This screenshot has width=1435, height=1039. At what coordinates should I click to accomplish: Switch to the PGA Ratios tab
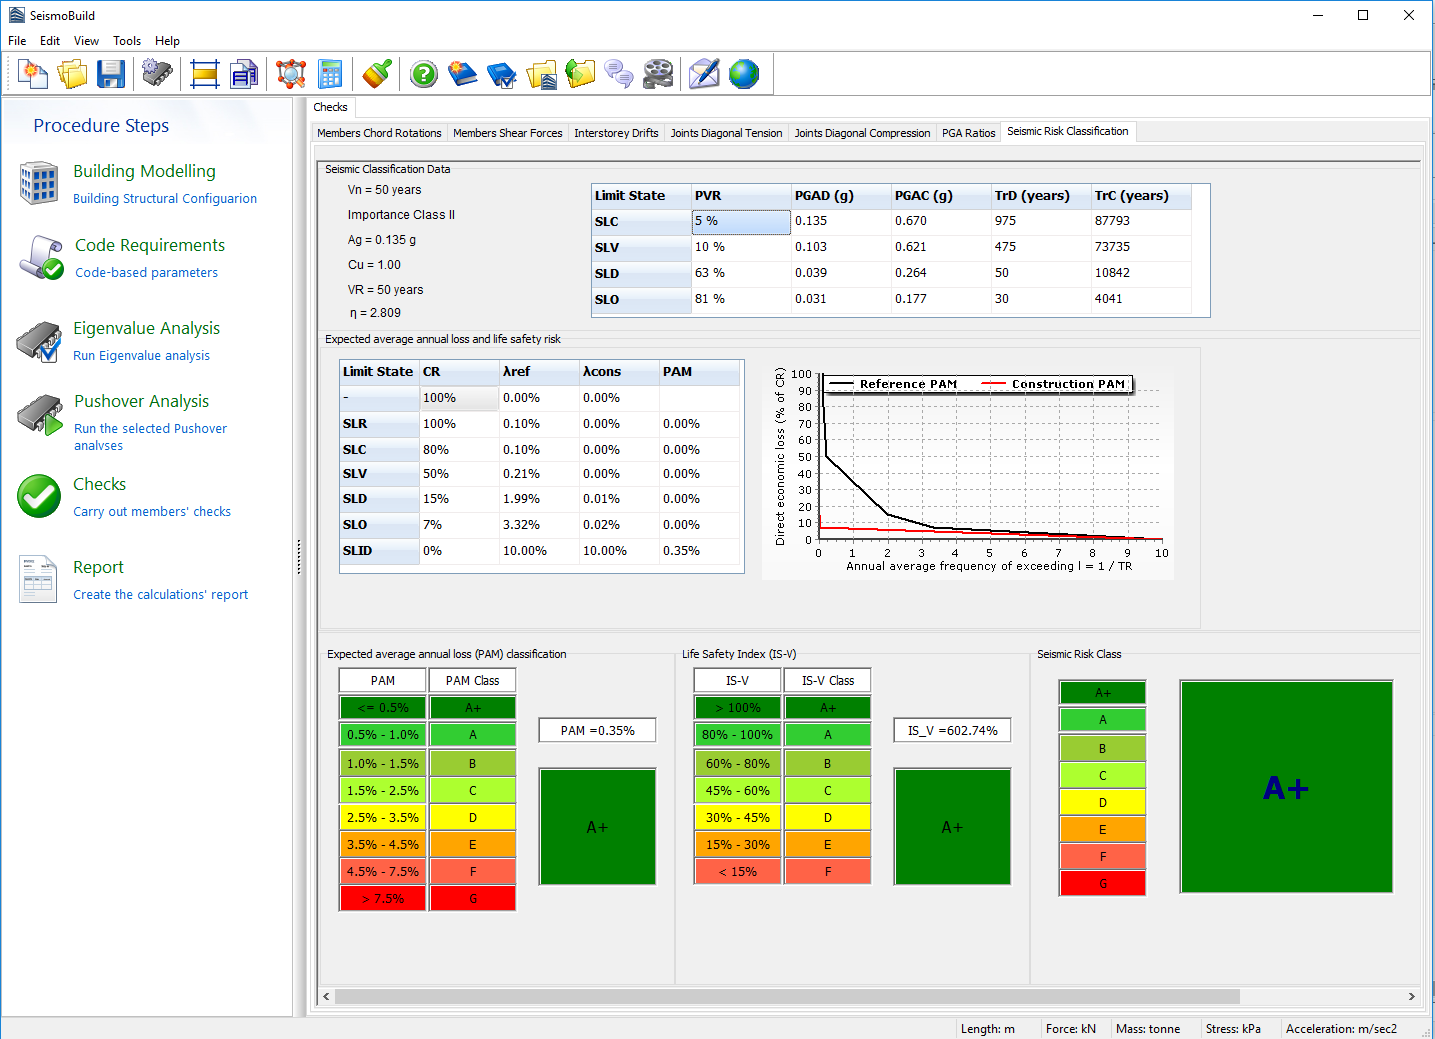tap(968, 133)
